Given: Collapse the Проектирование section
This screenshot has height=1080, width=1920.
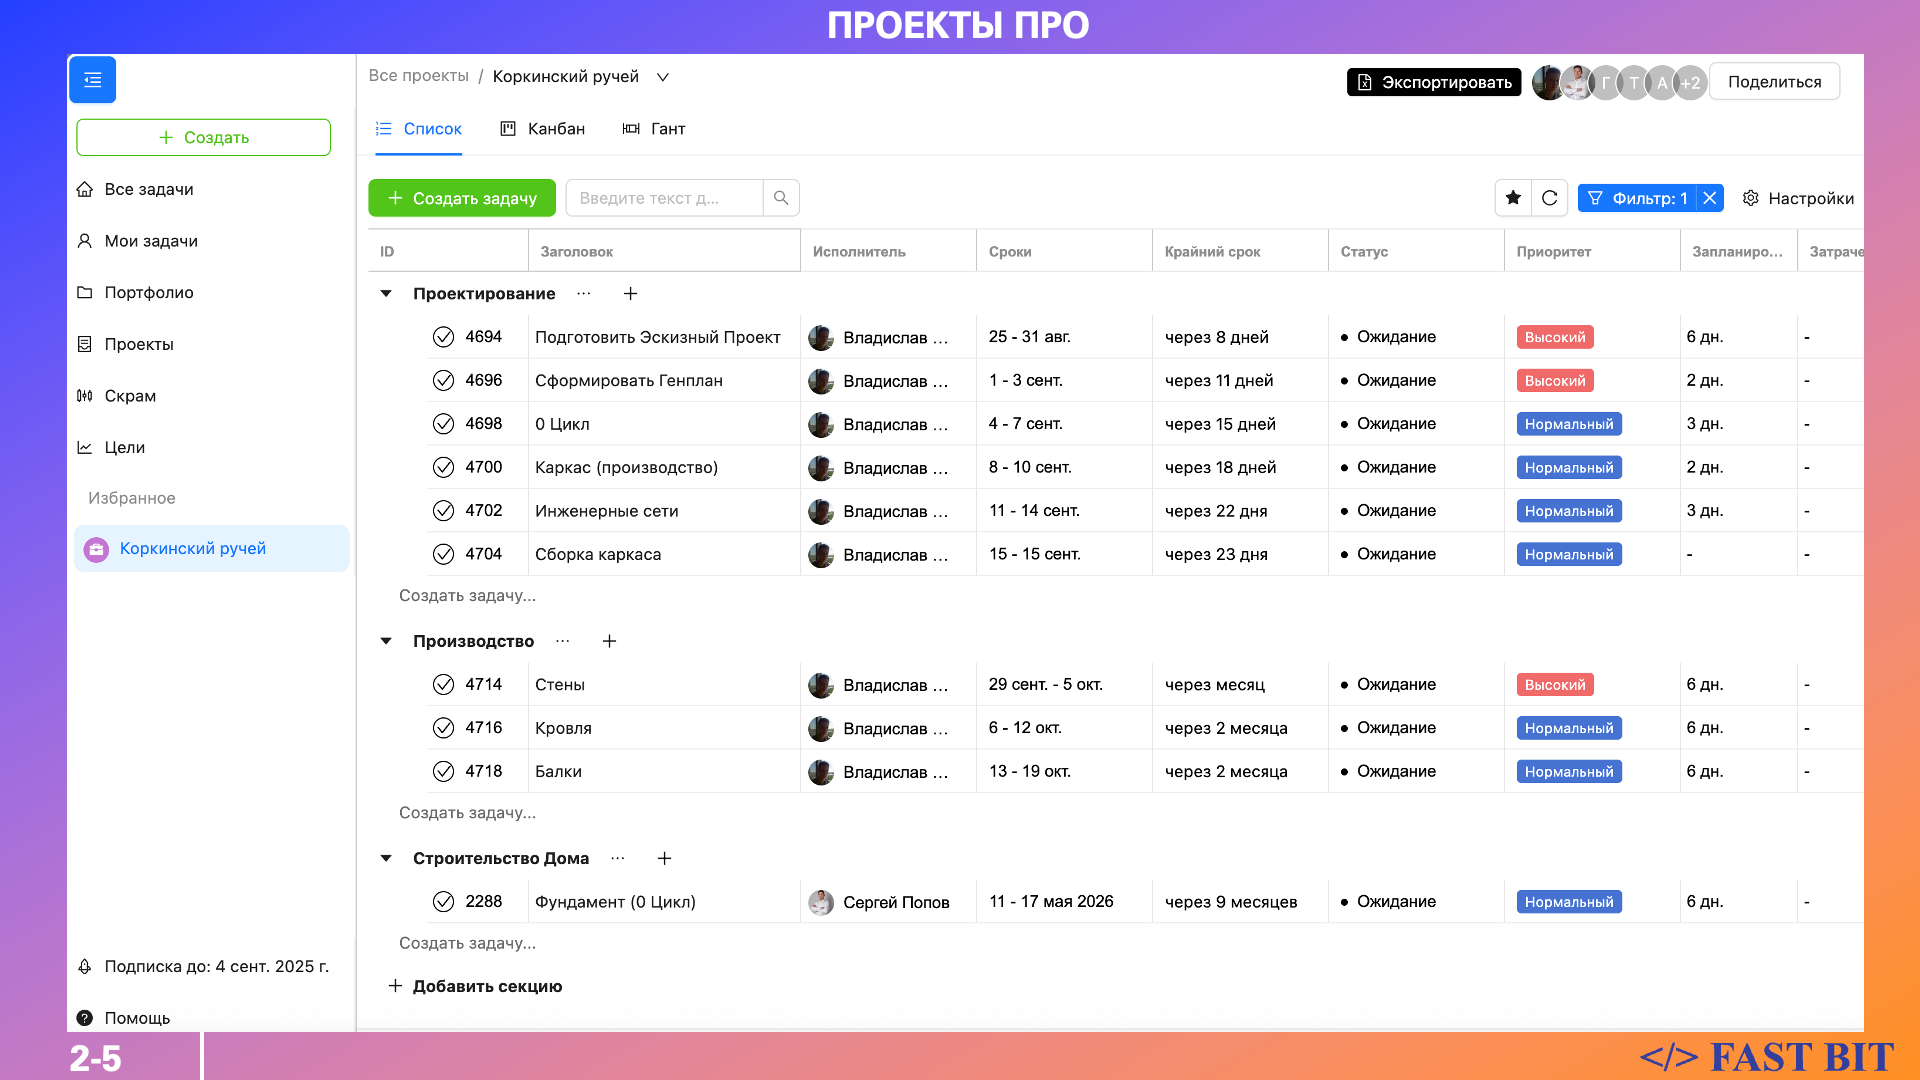Looking at the screenshot, I should (386, 294).
